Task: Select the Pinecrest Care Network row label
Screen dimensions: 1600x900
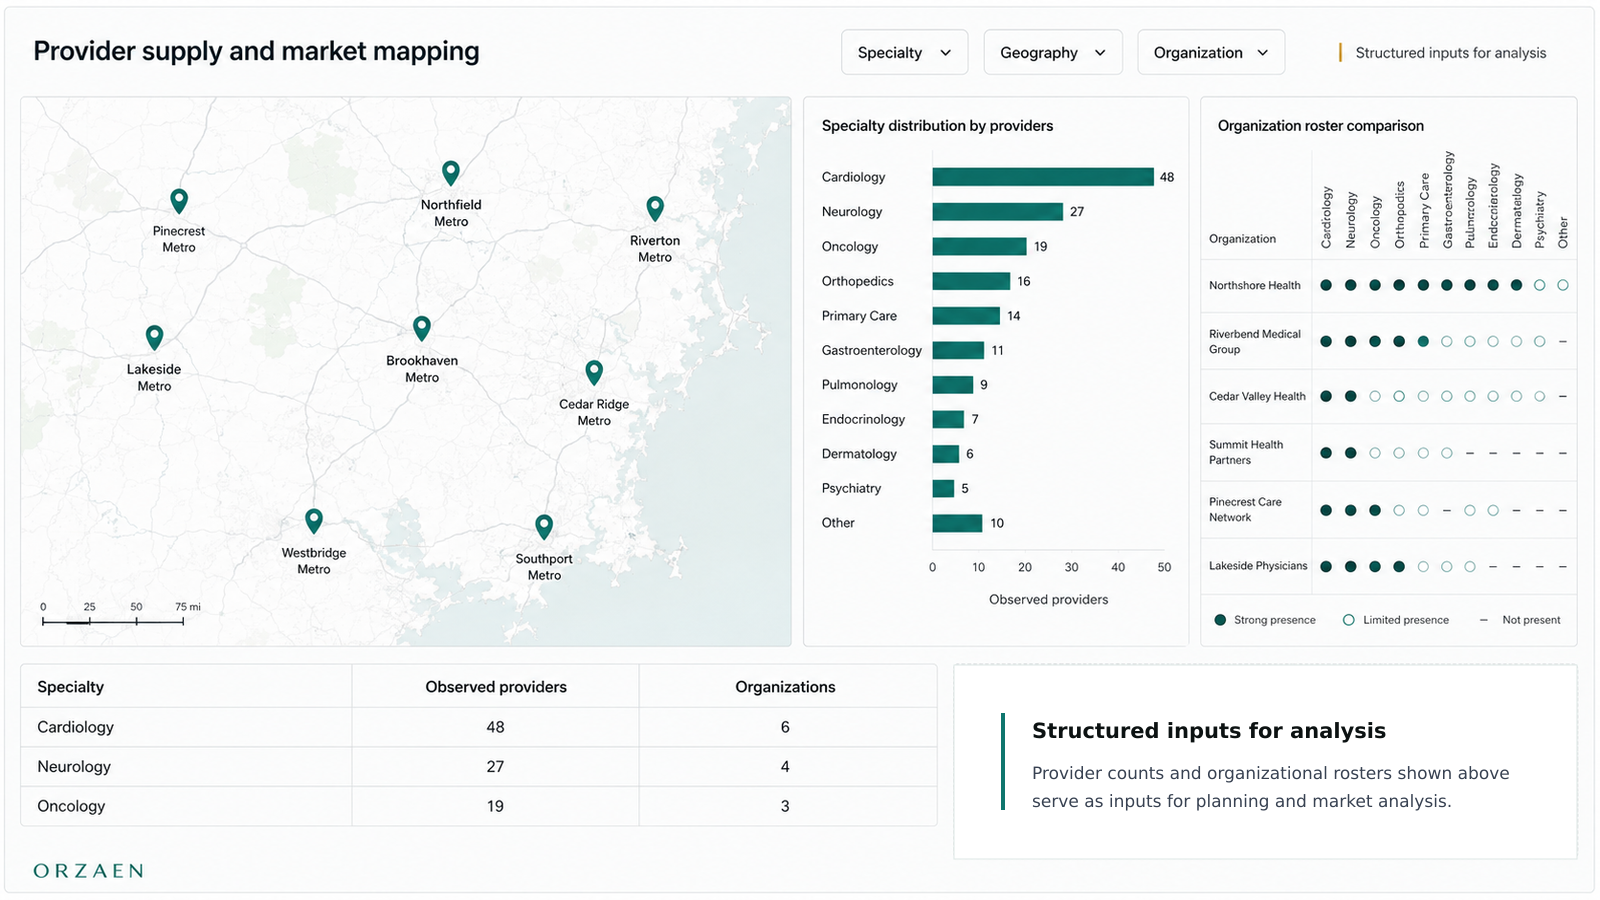Action: tap(1245, 509)
